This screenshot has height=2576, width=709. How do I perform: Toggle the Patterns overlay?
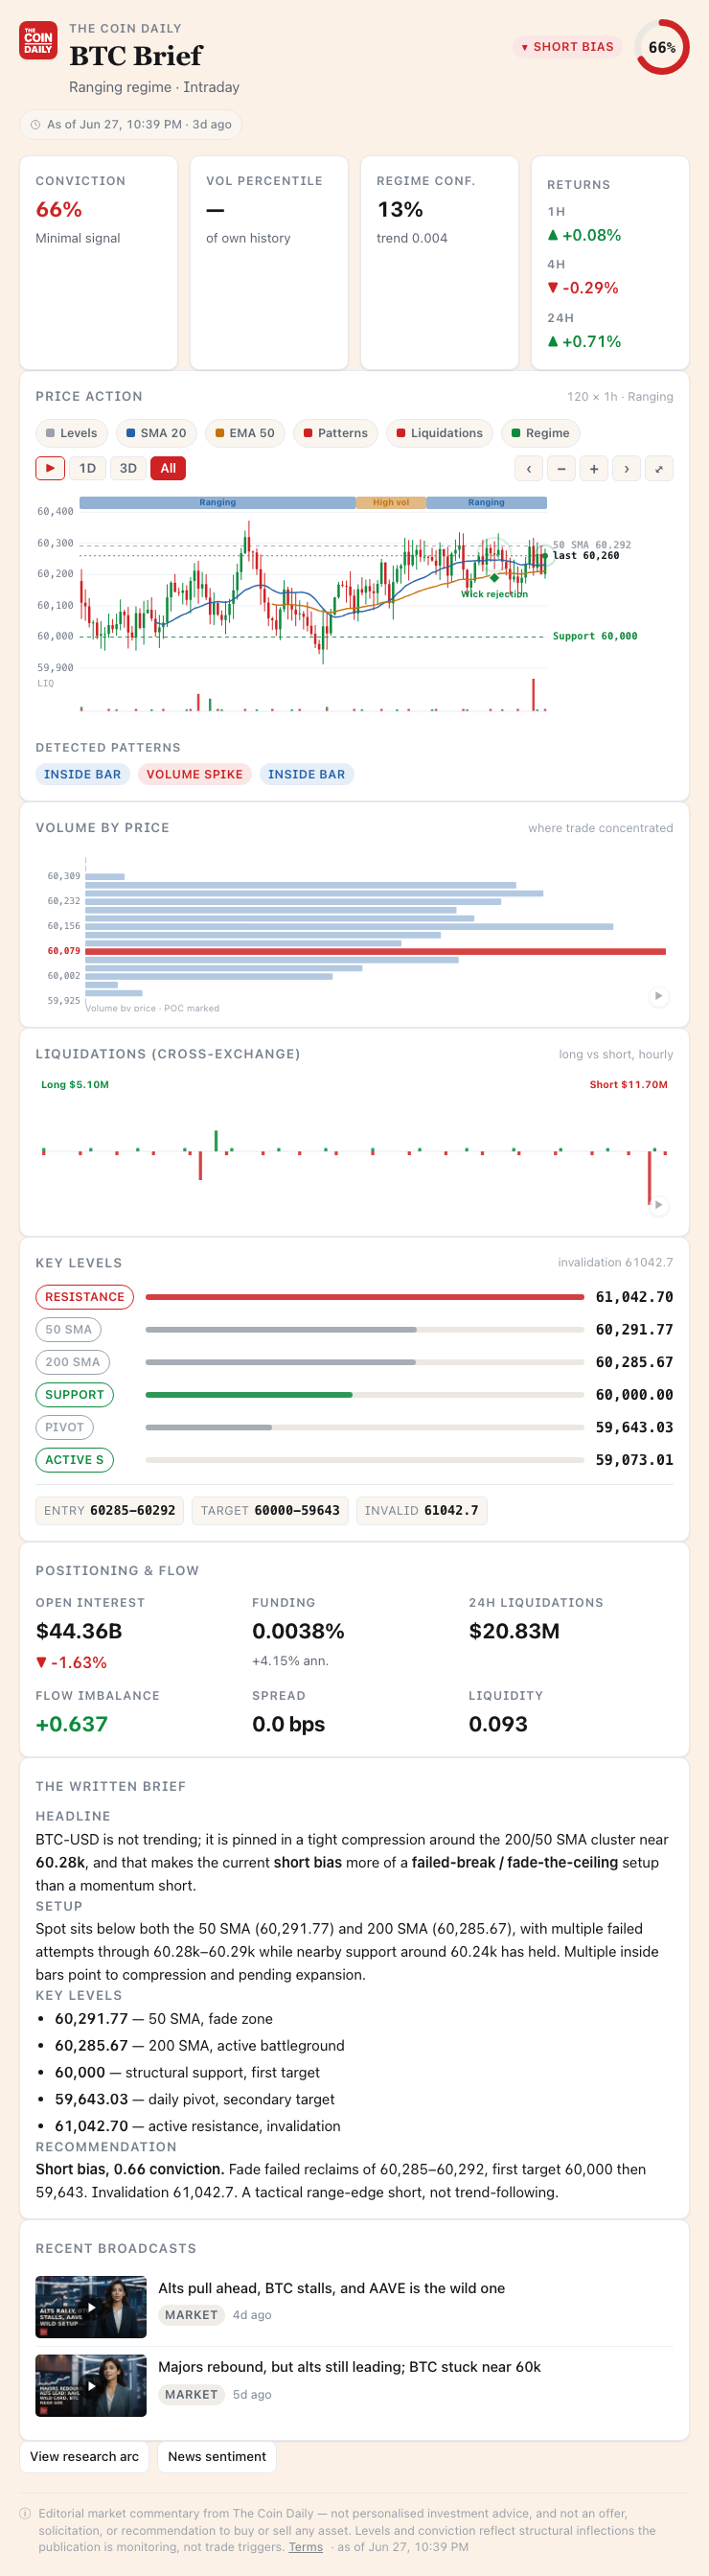pos(336,433)
